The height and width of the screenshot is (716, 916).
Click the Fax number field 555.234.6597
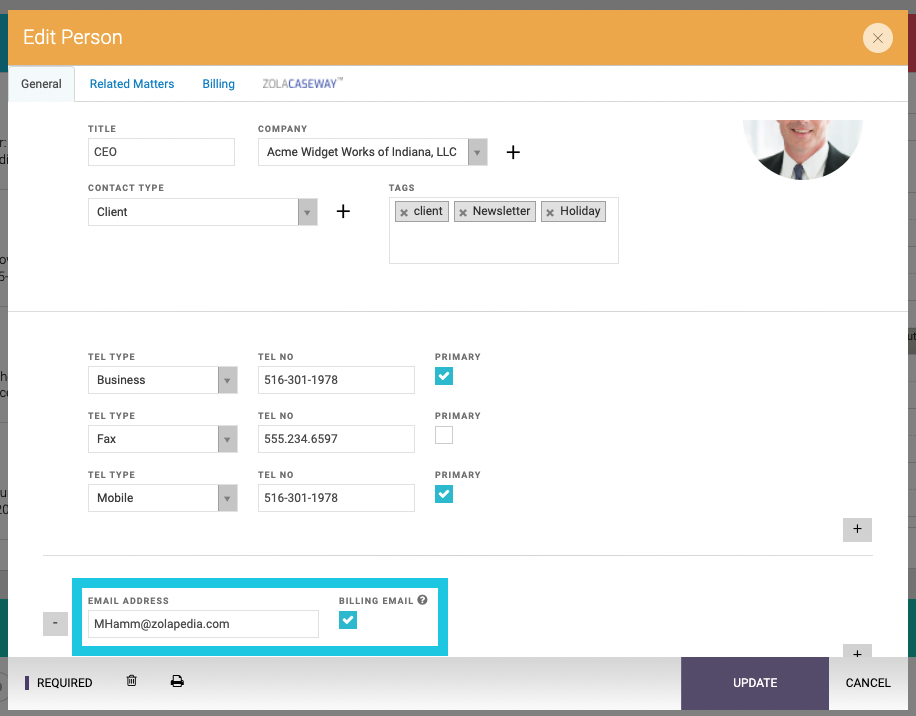coord(336,439)
